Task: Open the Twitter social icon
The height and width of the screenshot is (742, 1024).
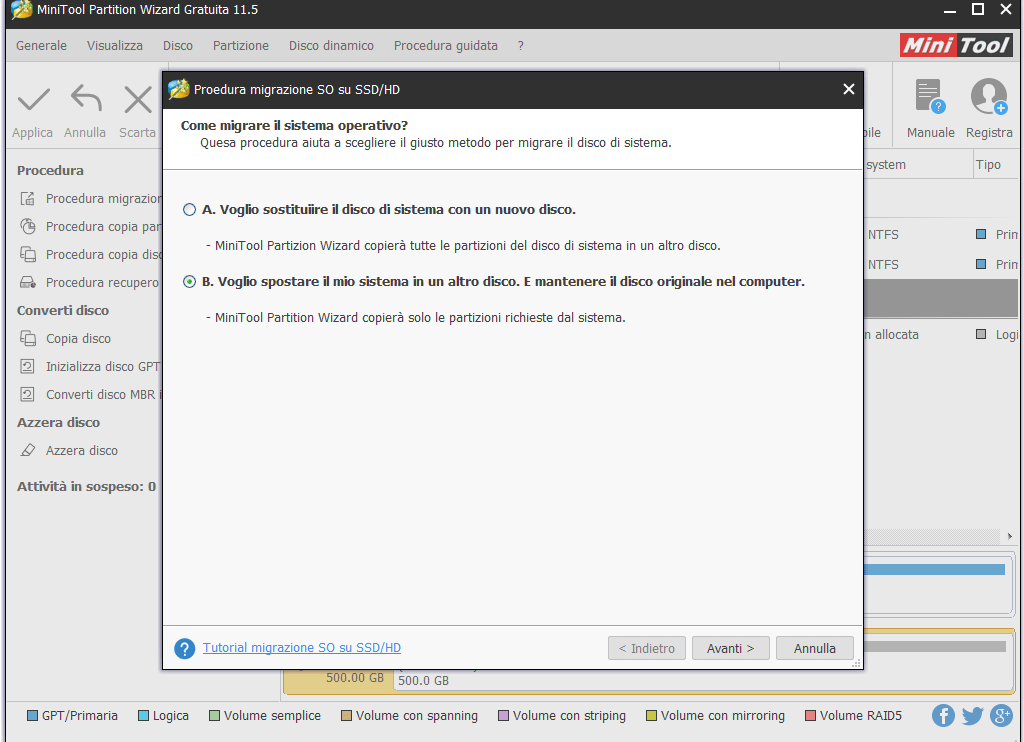Action: [972, 715]
